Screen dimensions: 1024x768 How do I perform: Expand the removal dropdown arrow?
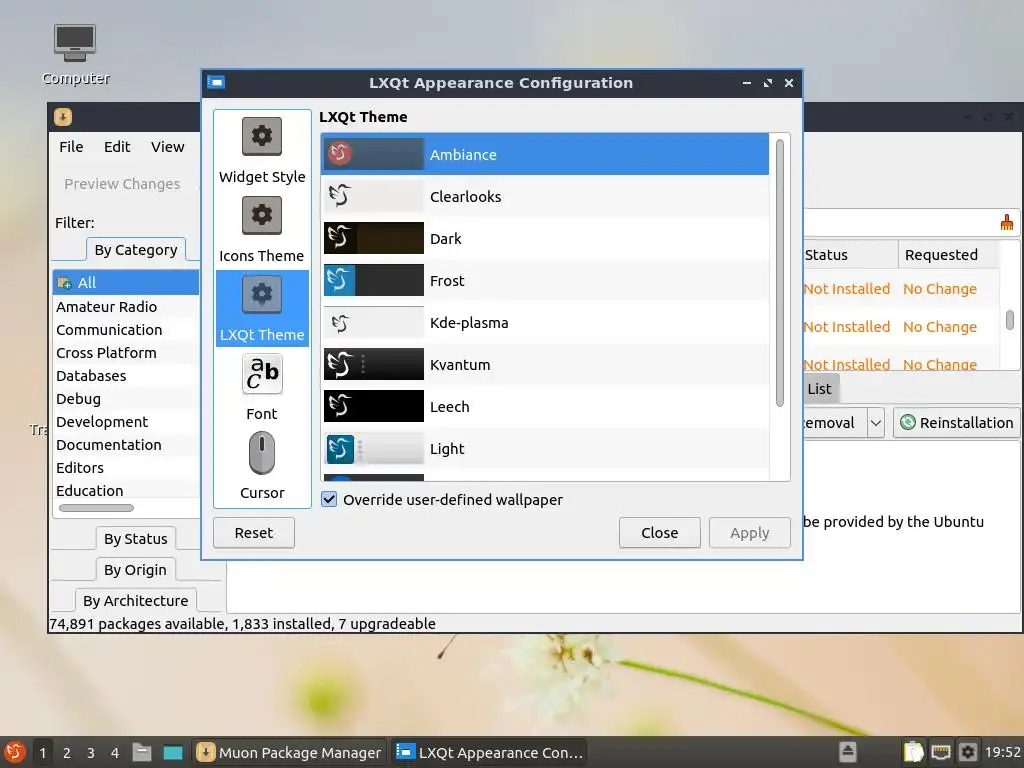[x=876, y=423]
